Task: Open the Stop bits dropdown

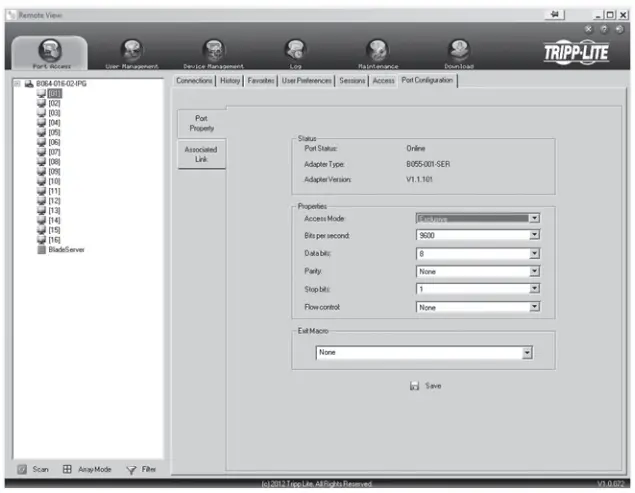Action: (x=535, y=289)
